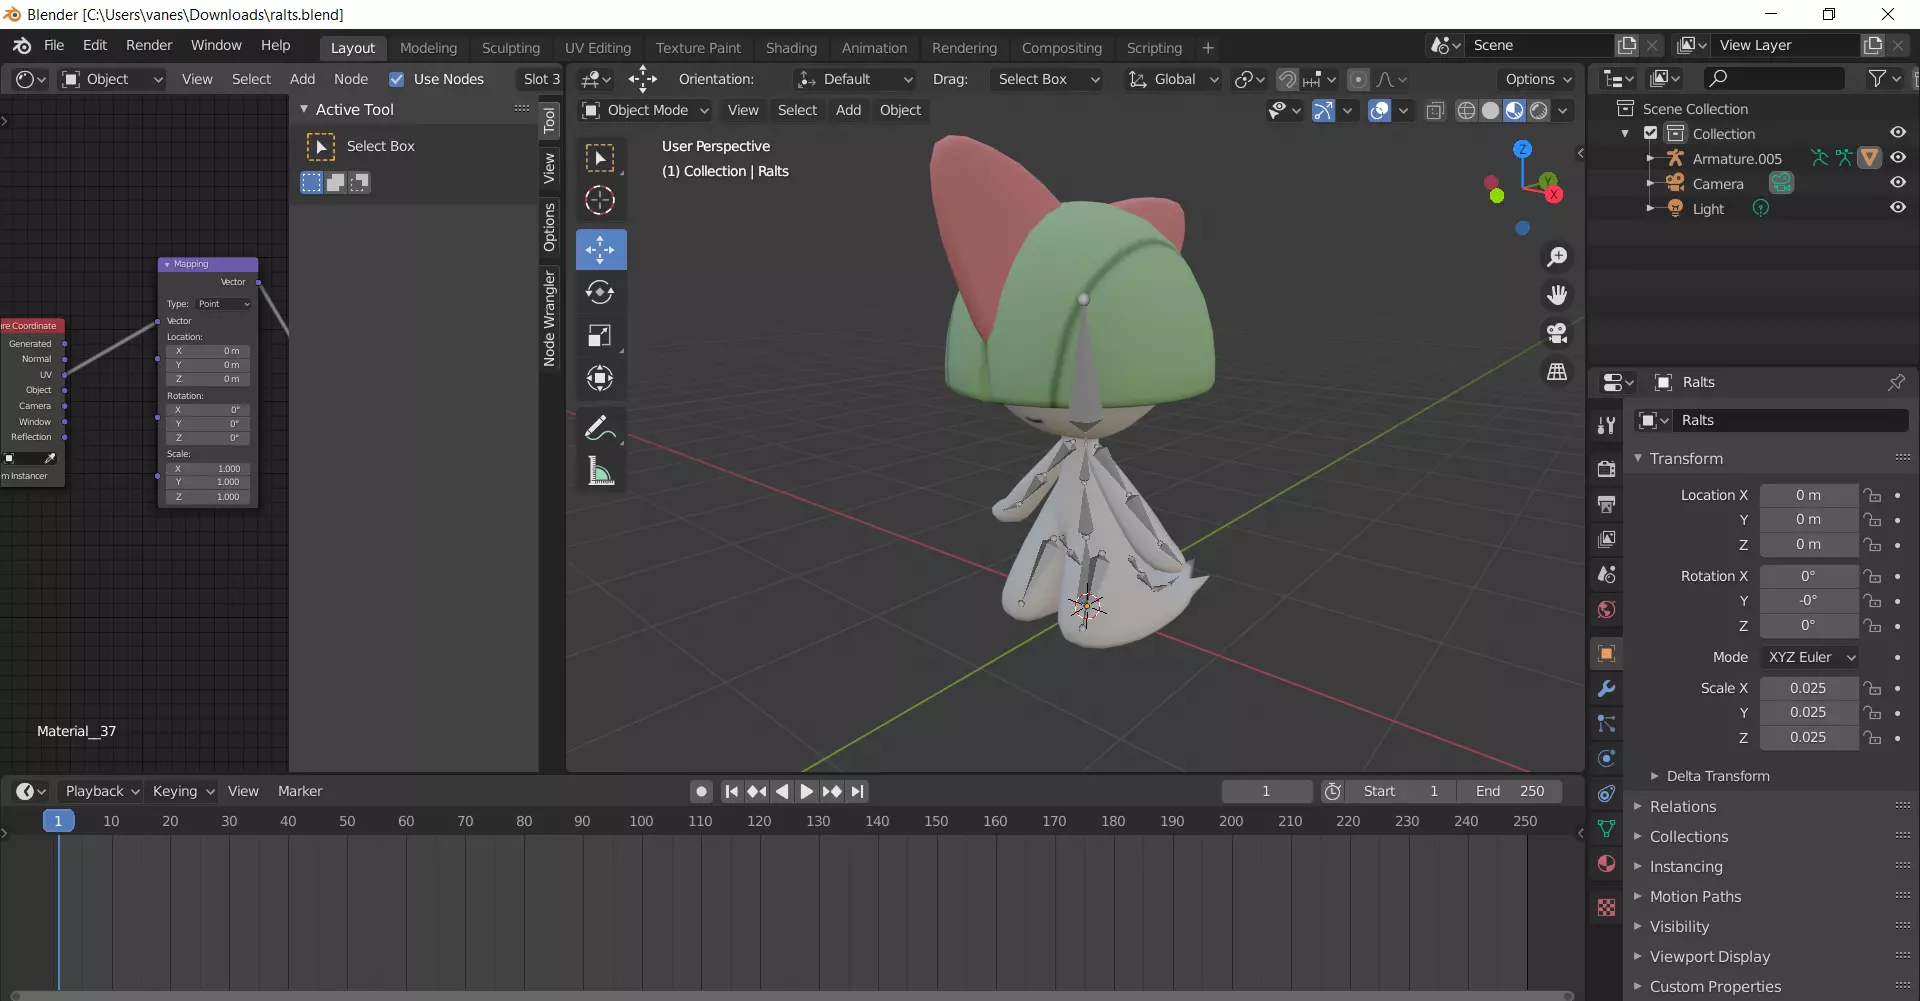Activate the Scale tool

[x=600, y=336]
